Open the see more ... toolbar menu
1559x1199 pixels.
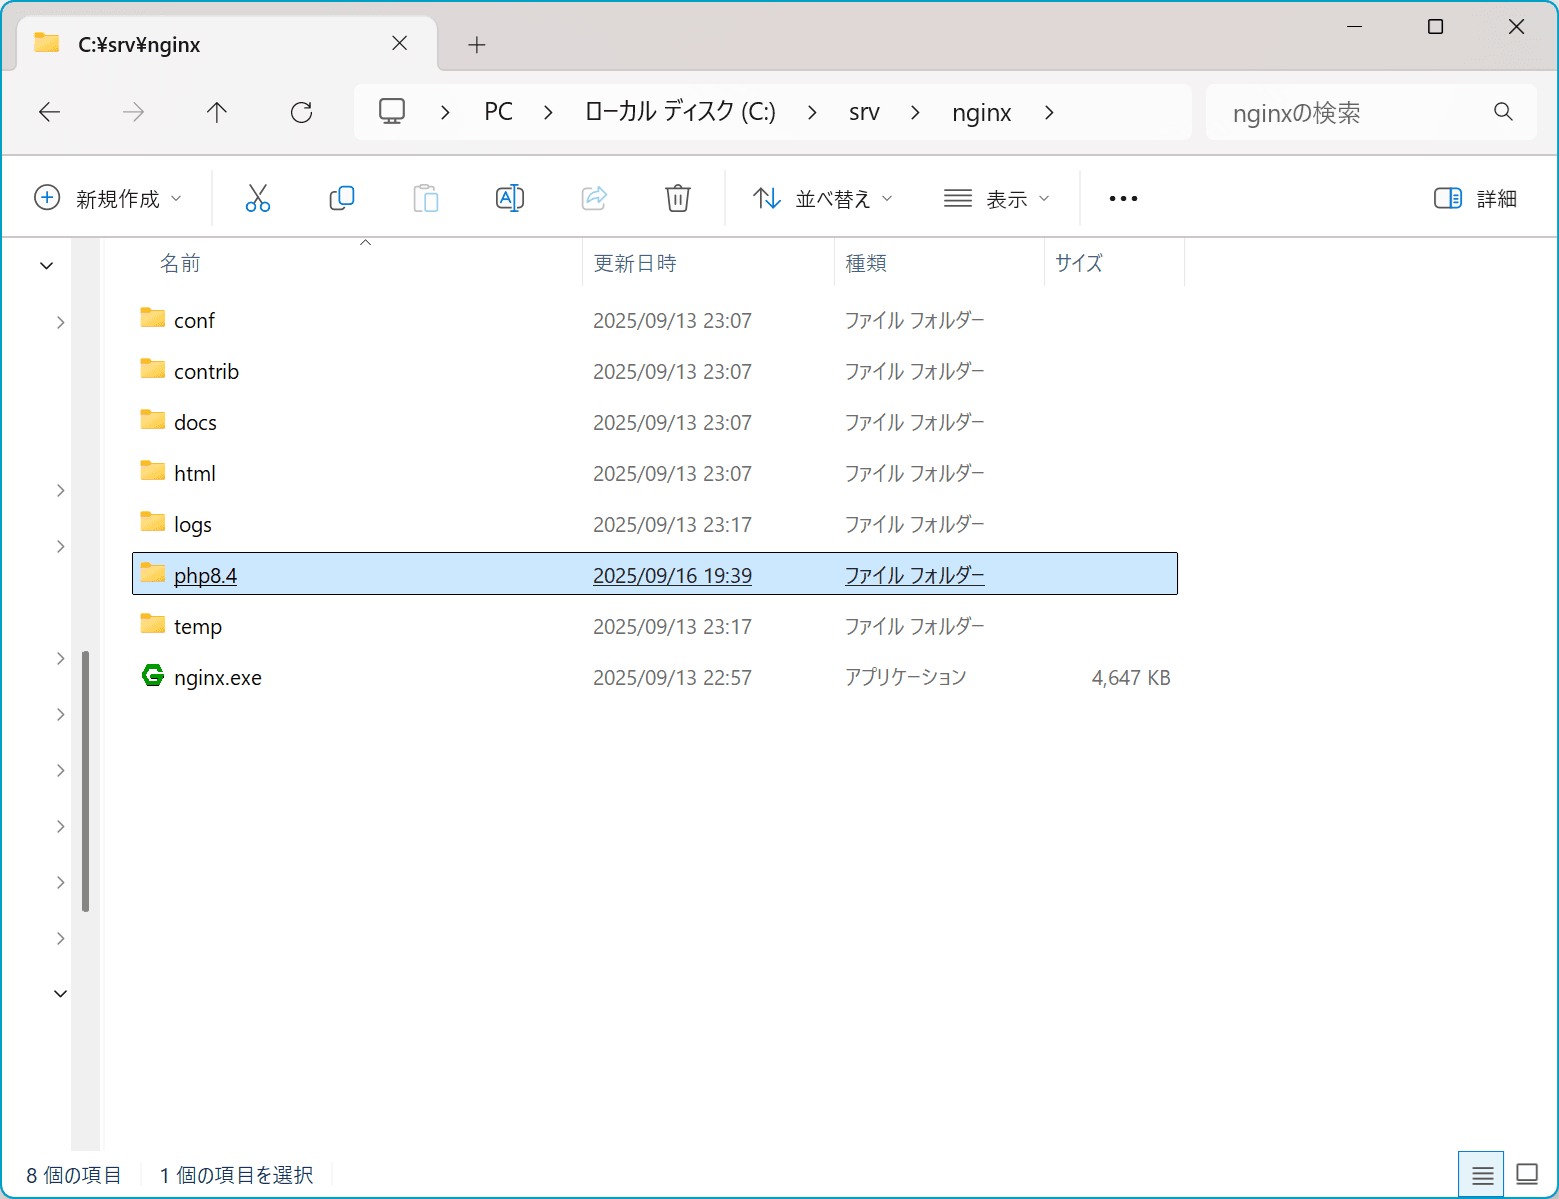pyautogui.click(x=1122, y=198)
